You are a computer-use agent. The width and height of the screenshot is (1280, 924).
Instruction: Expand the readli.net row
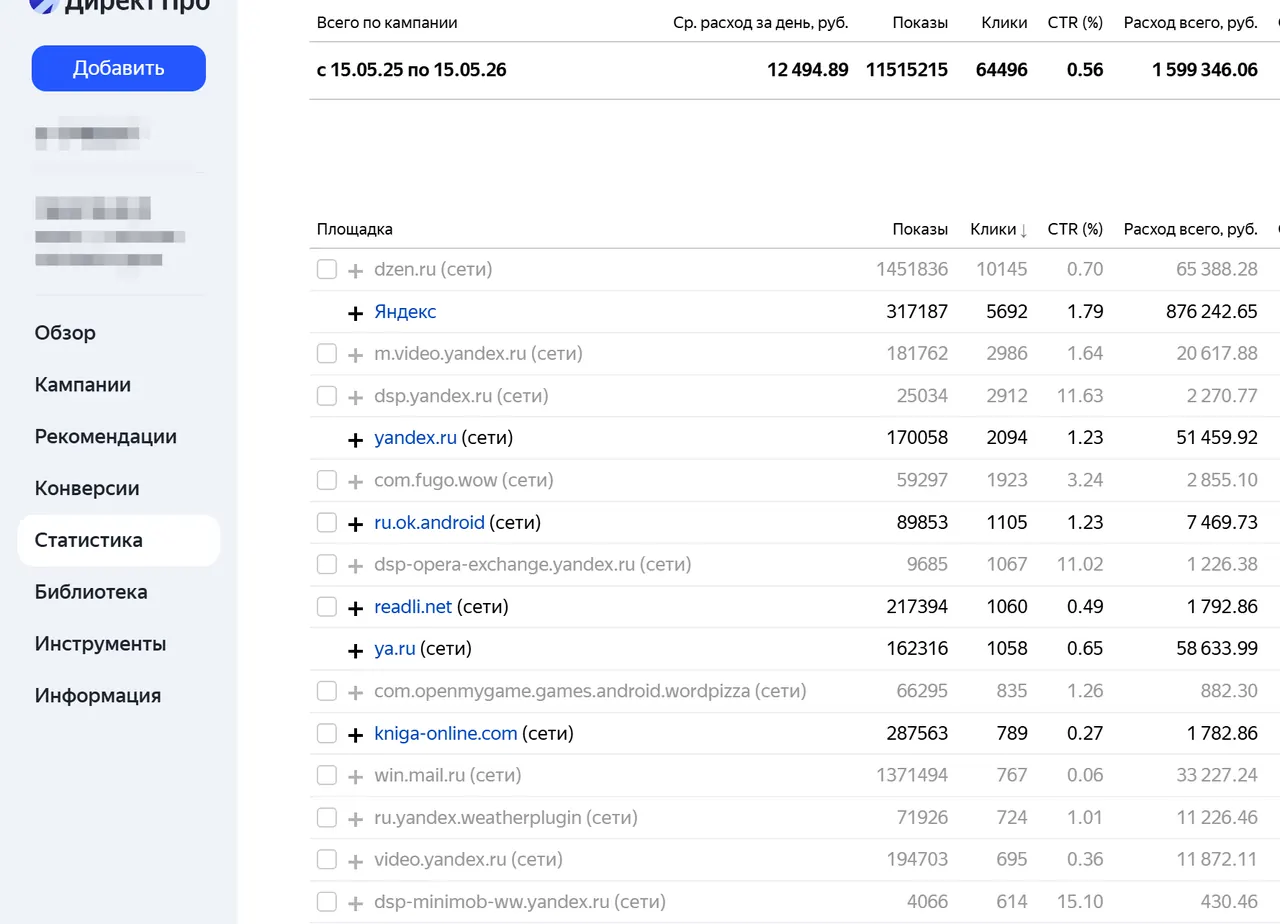click(355, 608)
